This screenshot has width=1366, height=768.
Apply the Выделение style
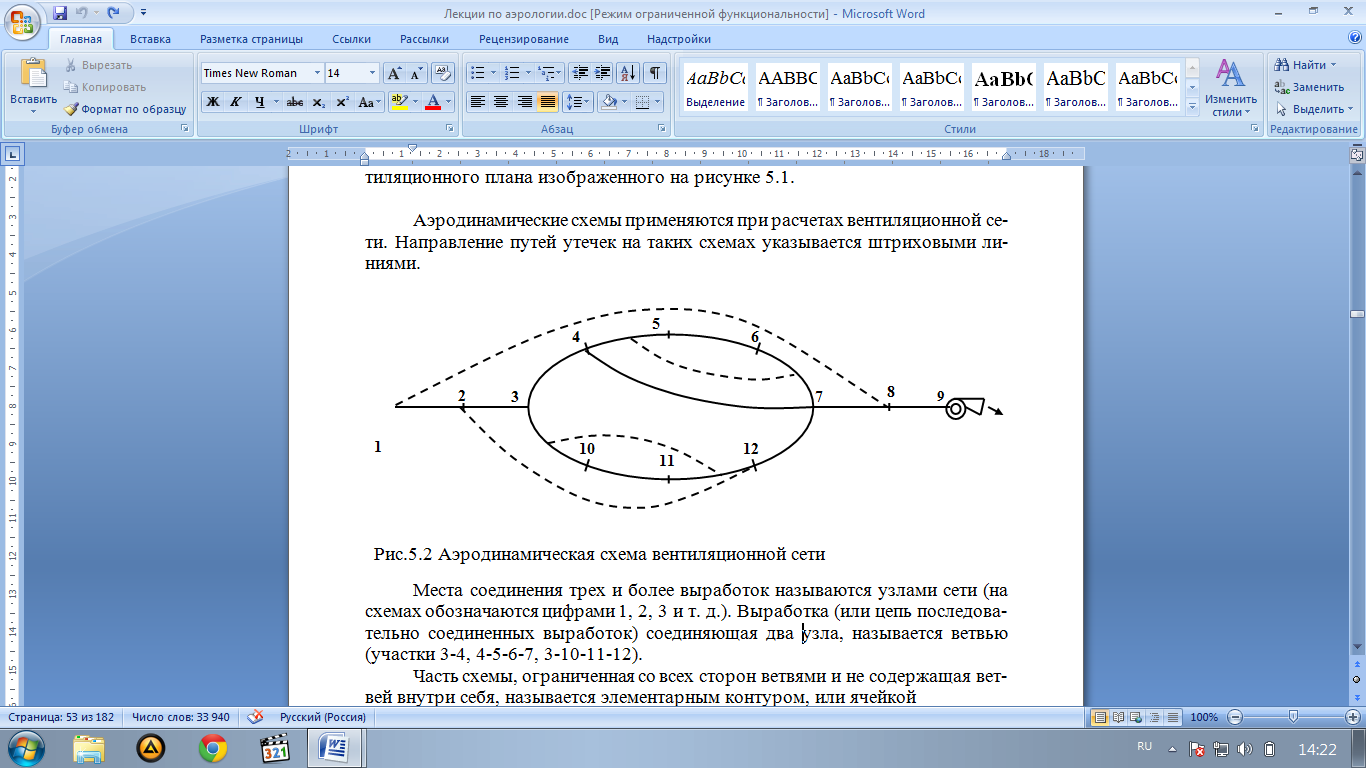[716, 87]
